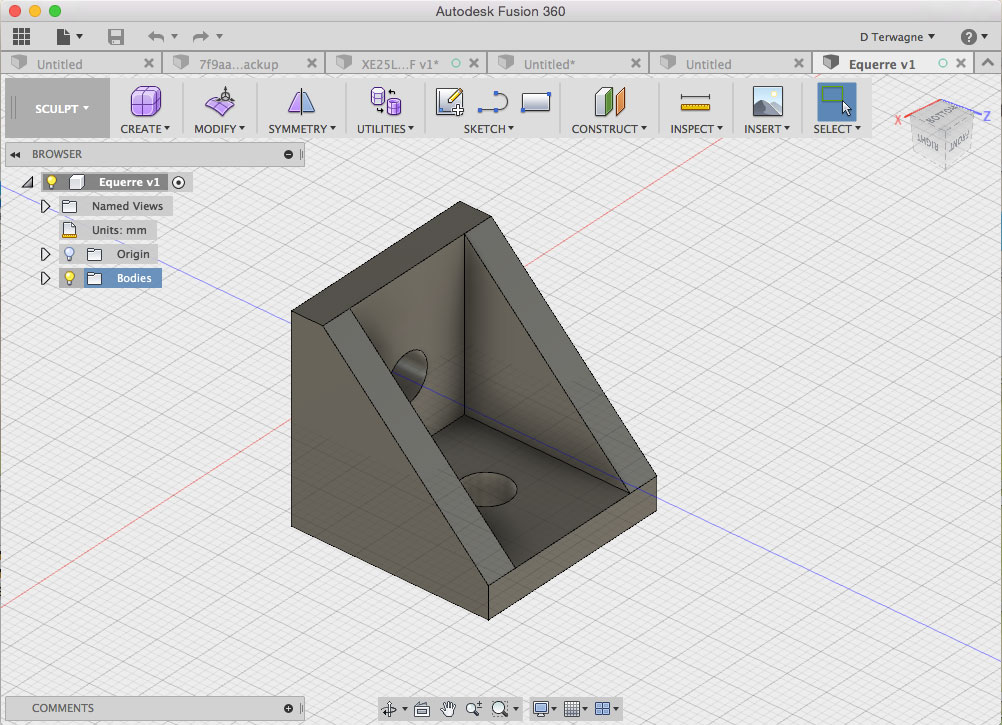Viewport: 1002px width, 725px height.
Task: Open the Help question mark icon
Action: tap(968, 37)
